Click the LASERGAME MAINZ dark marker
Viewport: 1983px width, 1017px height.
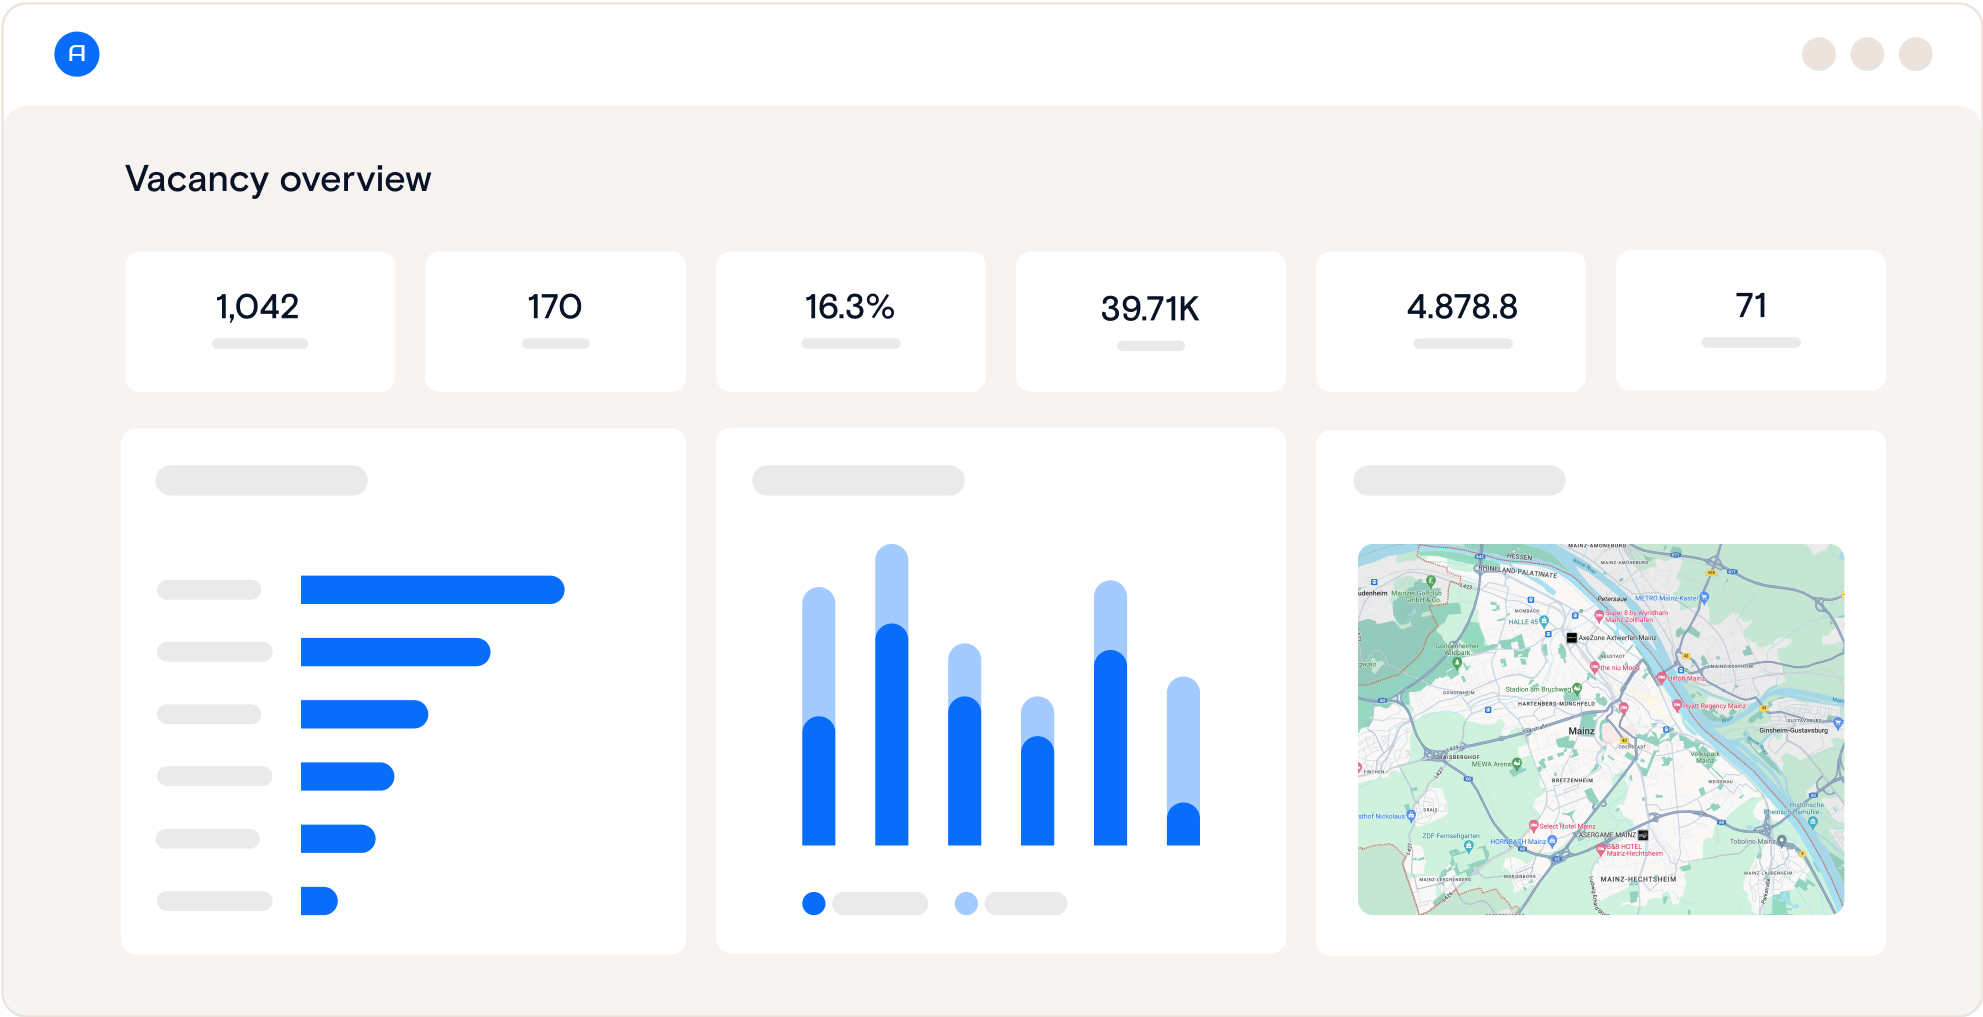[x=1643, y=835]
